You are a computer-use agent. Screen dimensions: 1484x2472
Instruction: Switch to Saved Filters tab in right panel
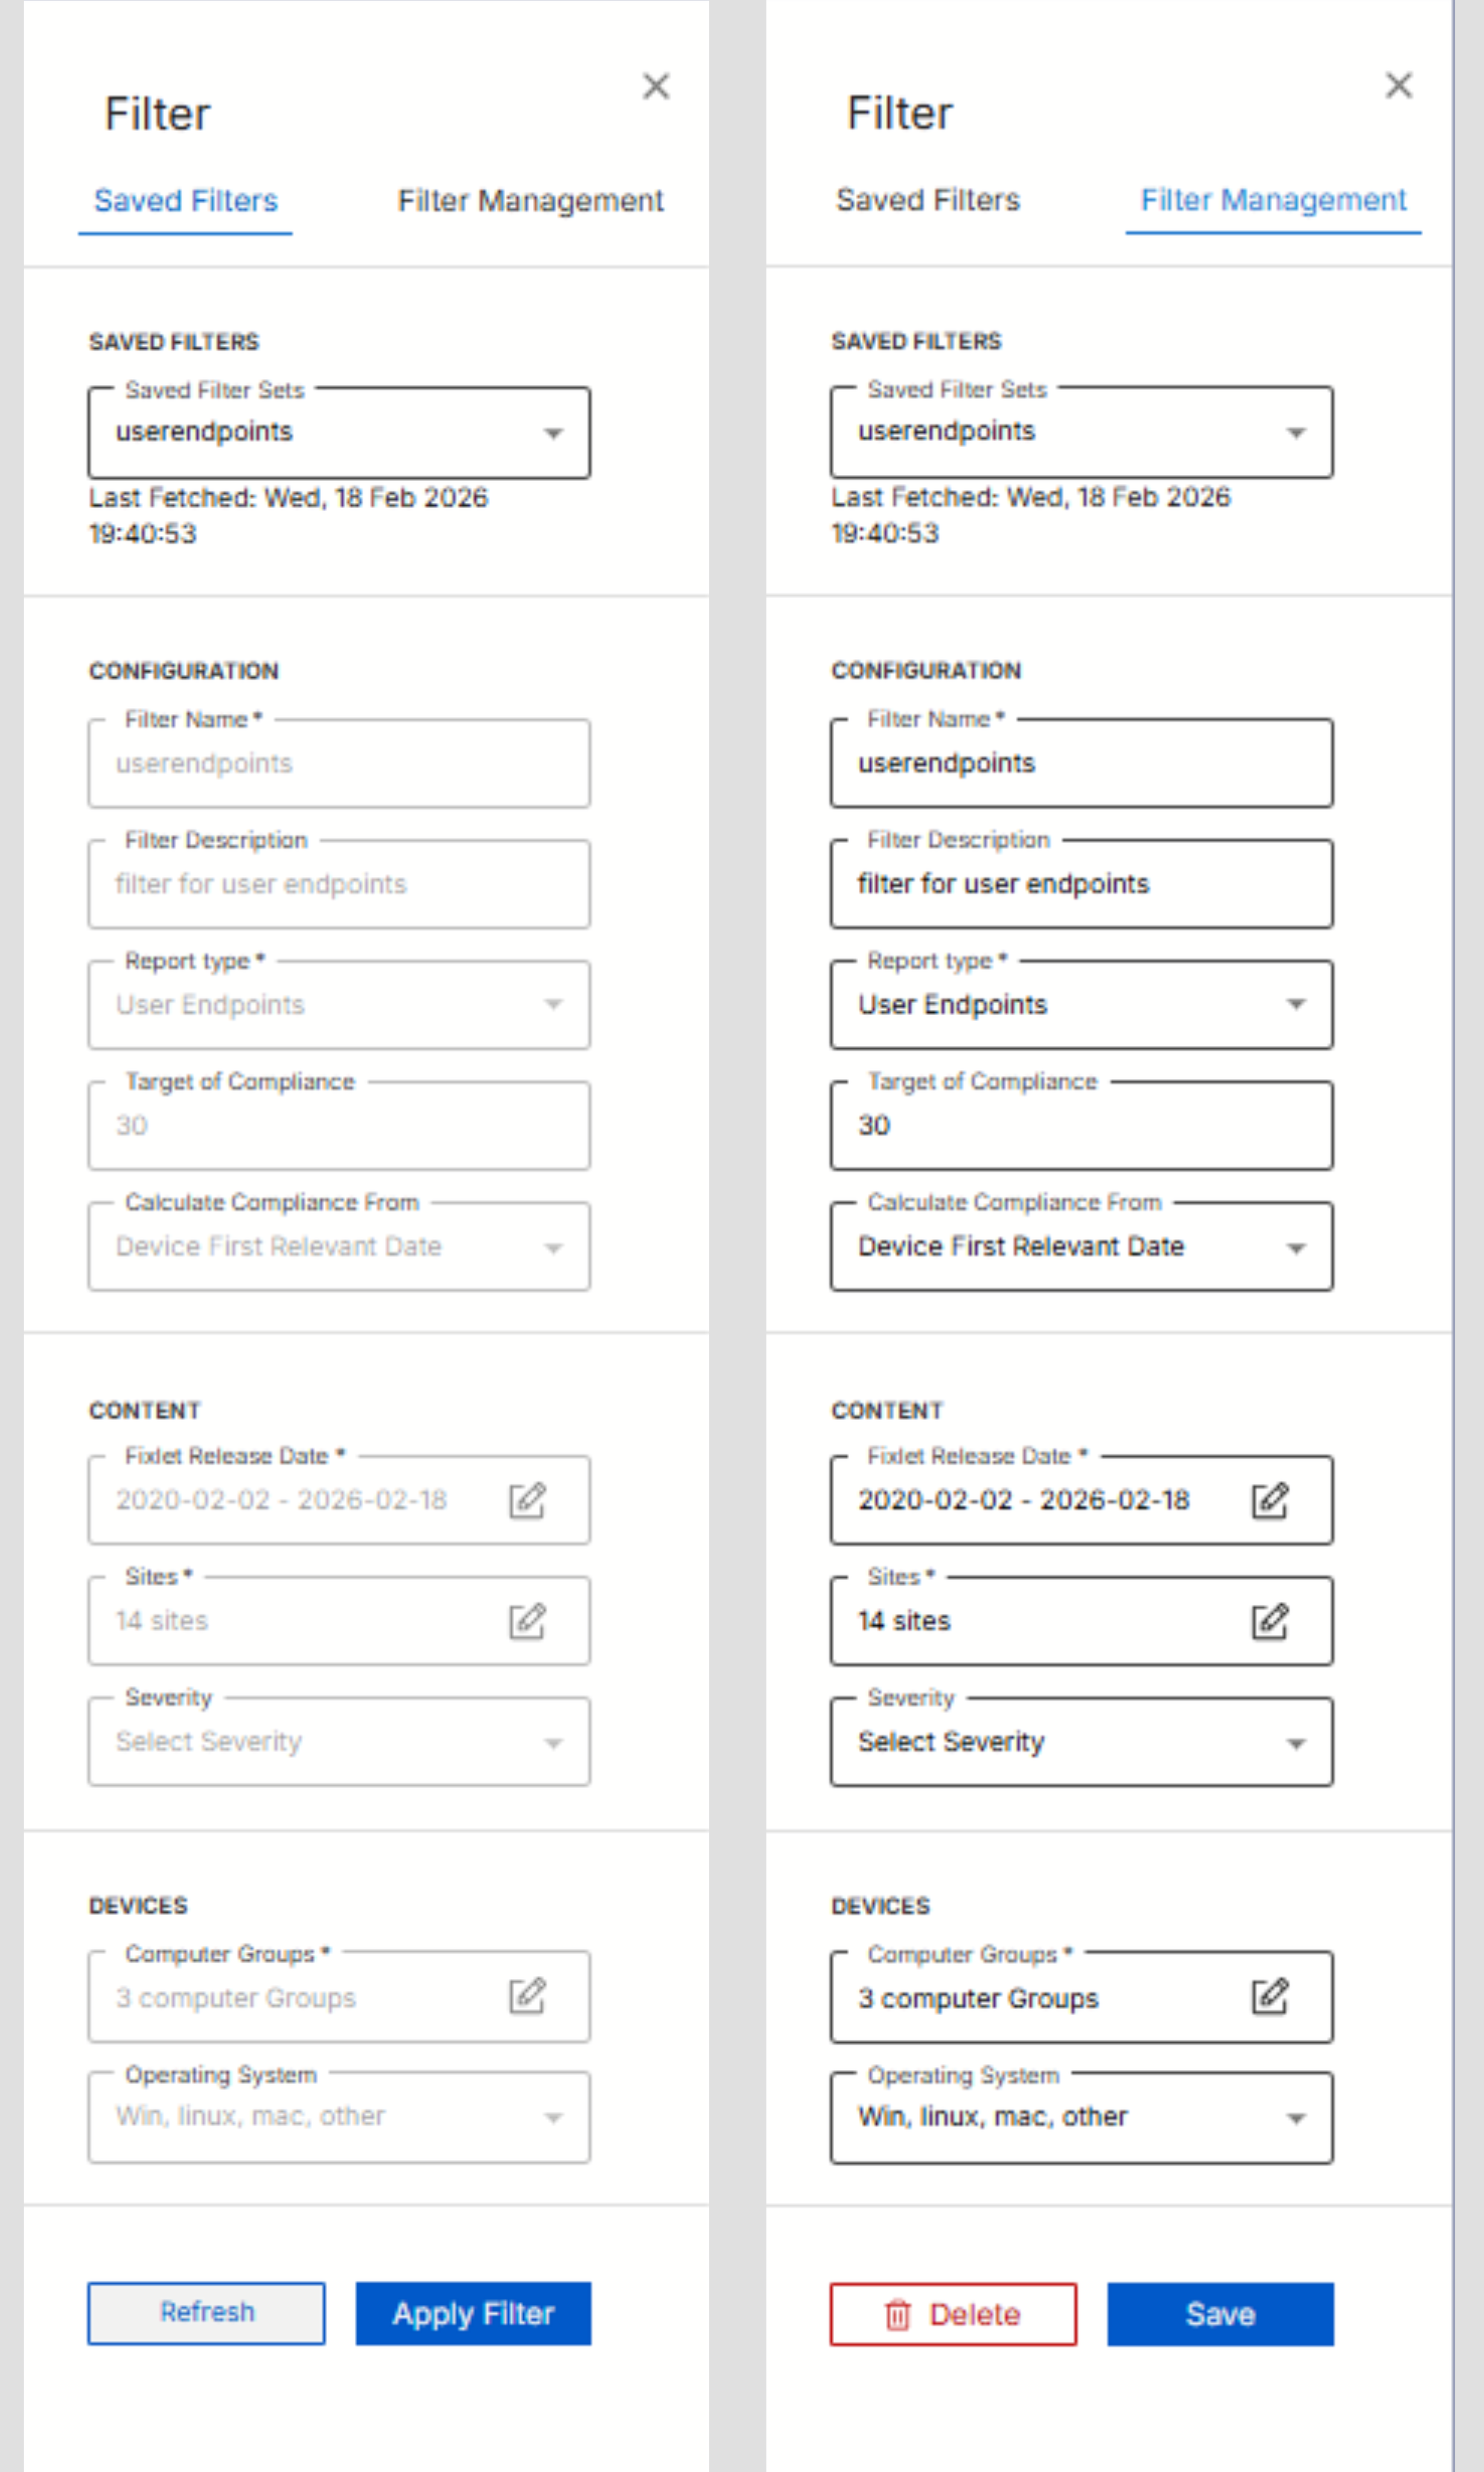(x=927, y=200)
